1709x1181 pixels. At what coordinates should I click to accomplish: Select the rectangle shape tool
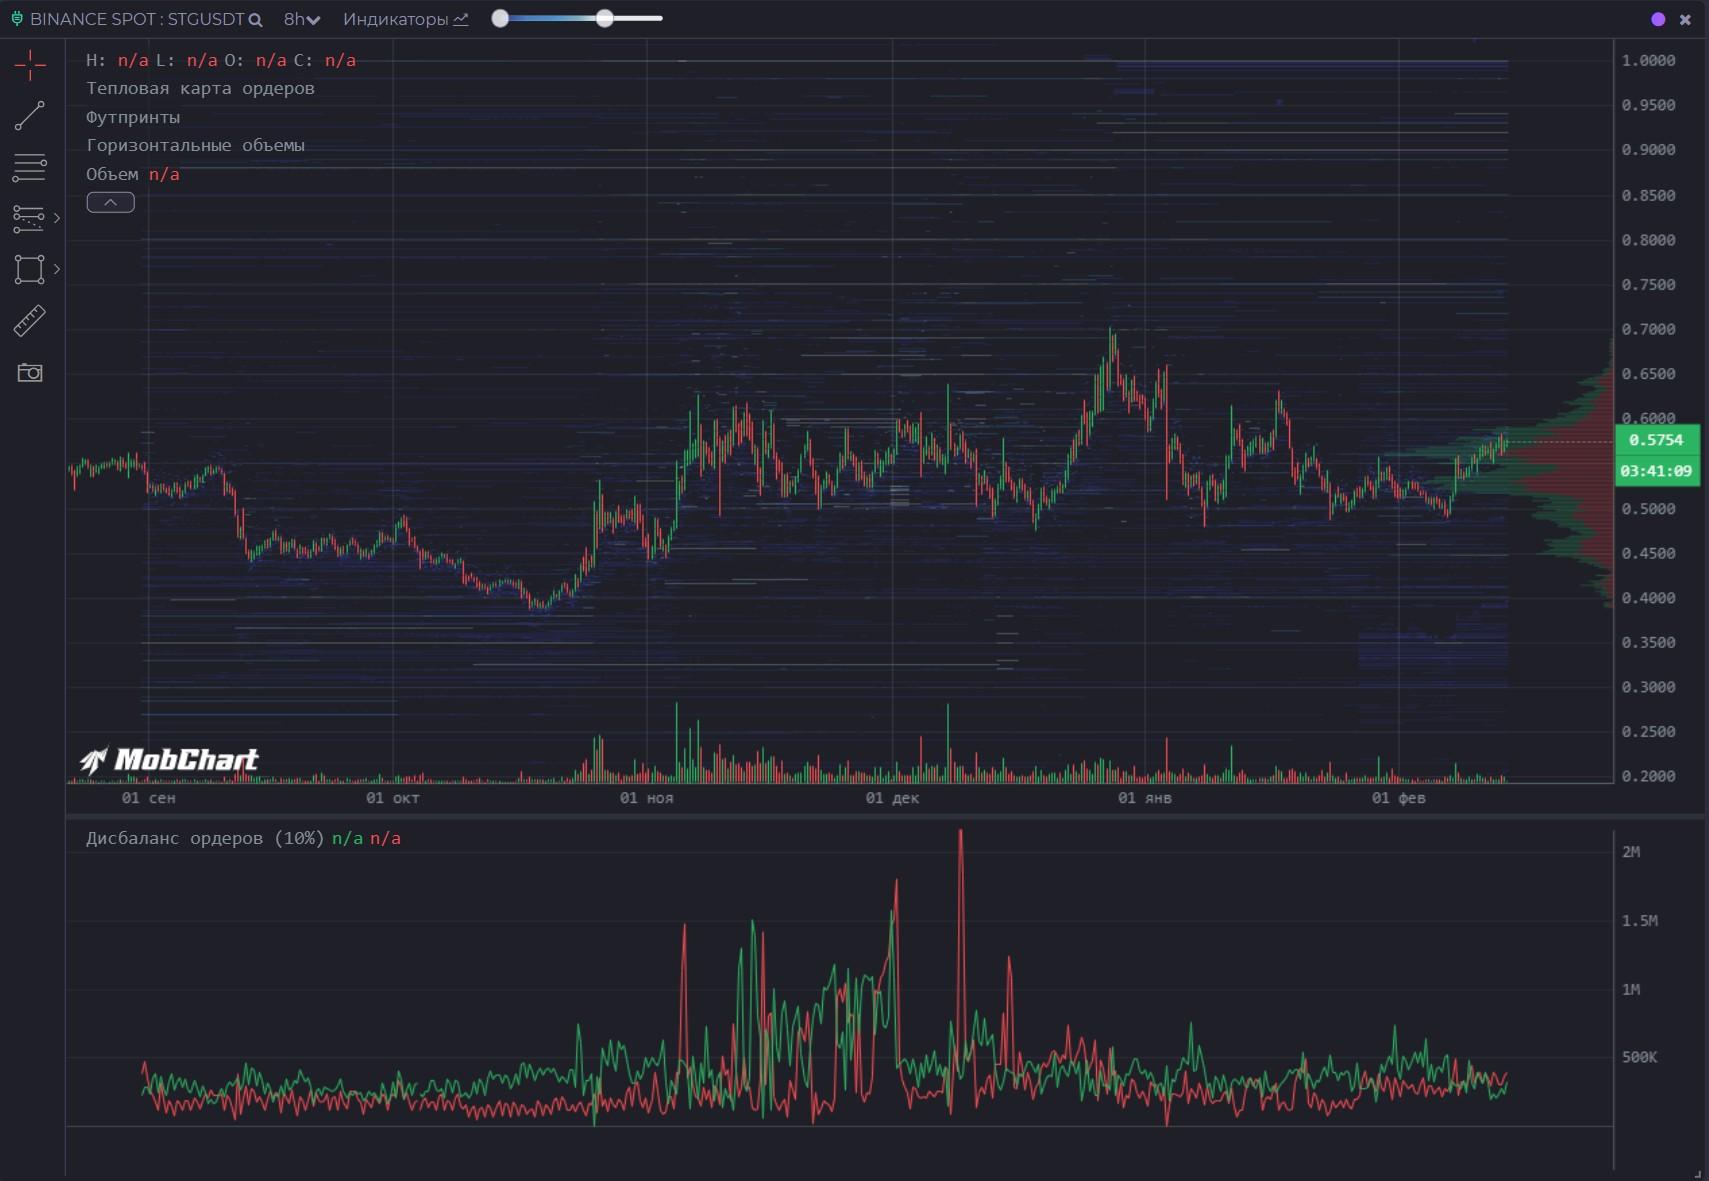pos(29,269)
